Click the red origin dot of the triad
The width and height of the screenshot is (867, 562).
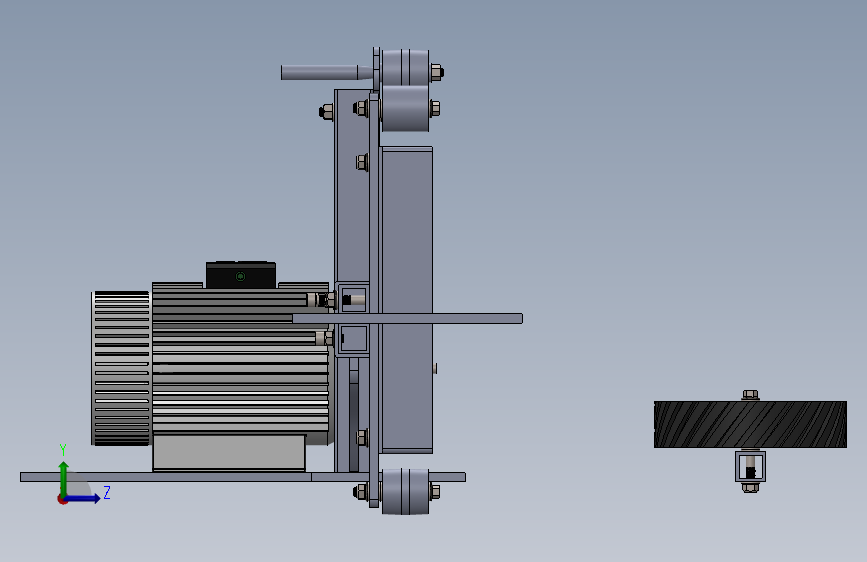62,499
